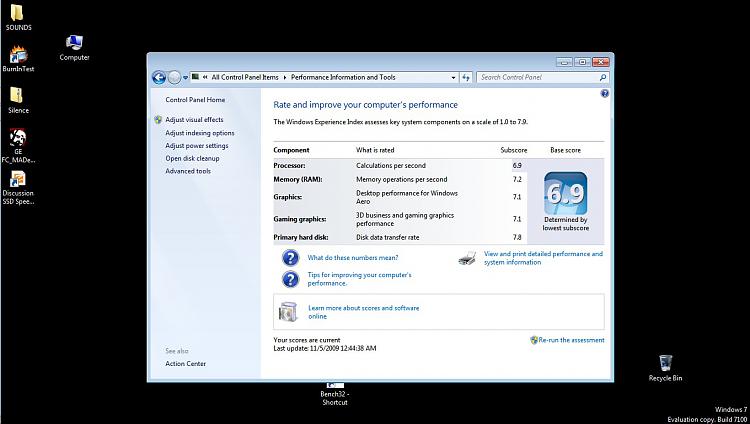This screenshot has width=750, height=424.
Task: Click the search magnifier icon
Action: pyautogui.click(x=603, y=78)
